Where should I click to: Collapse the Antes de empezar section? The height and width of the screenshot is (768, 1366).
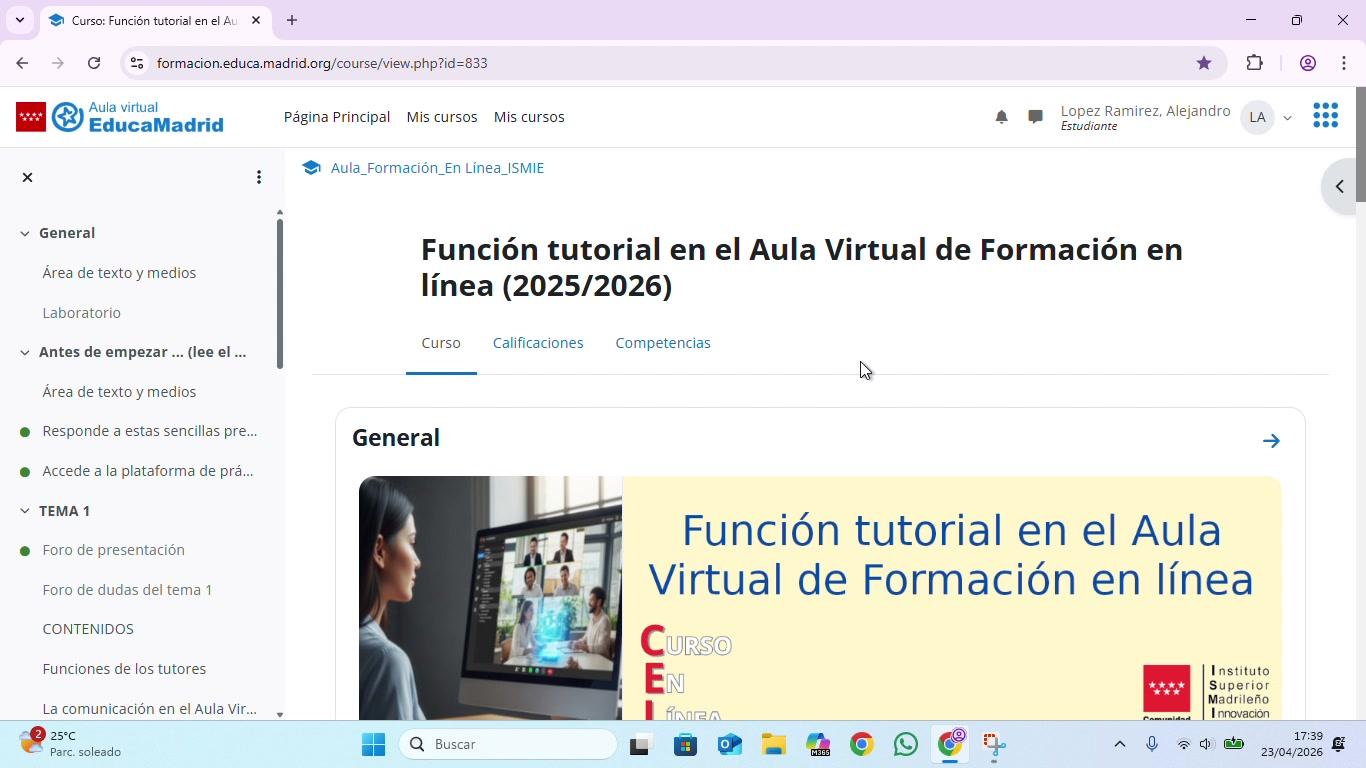coord(25,352)
